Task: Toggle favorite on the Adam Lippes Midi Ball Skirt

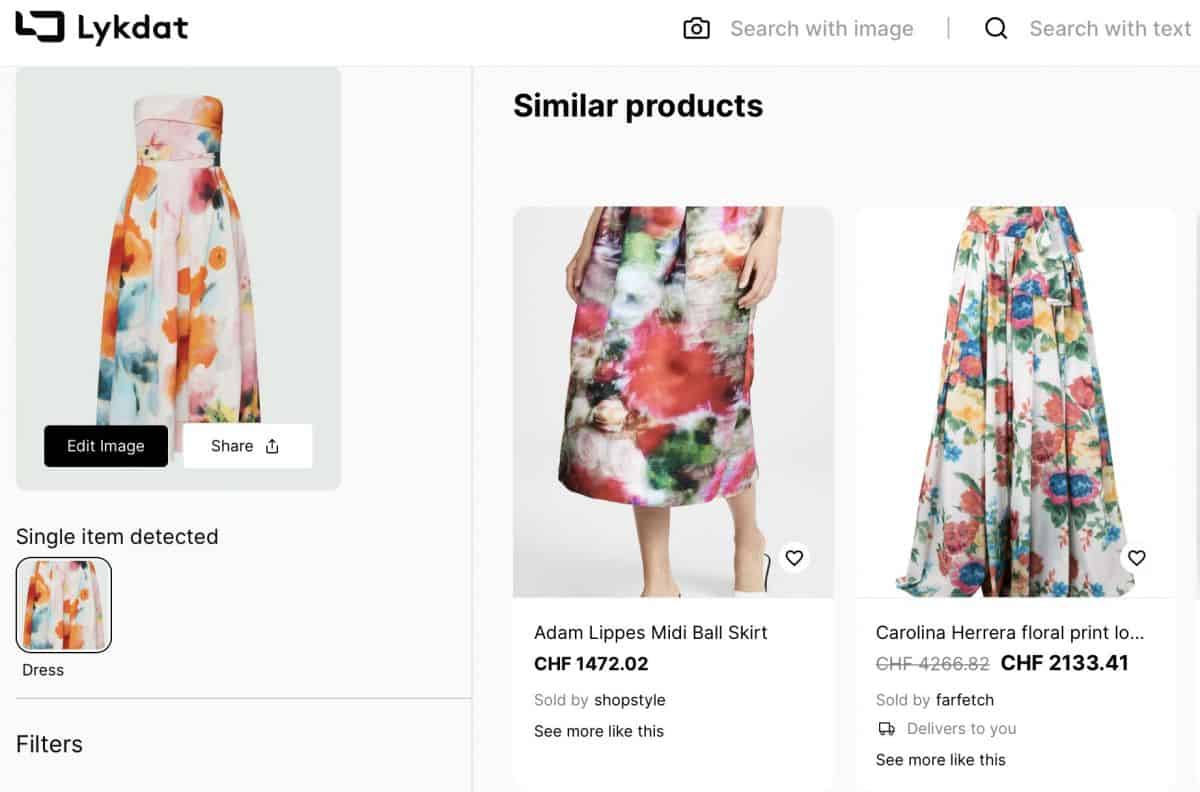Action: coord(794,557)
